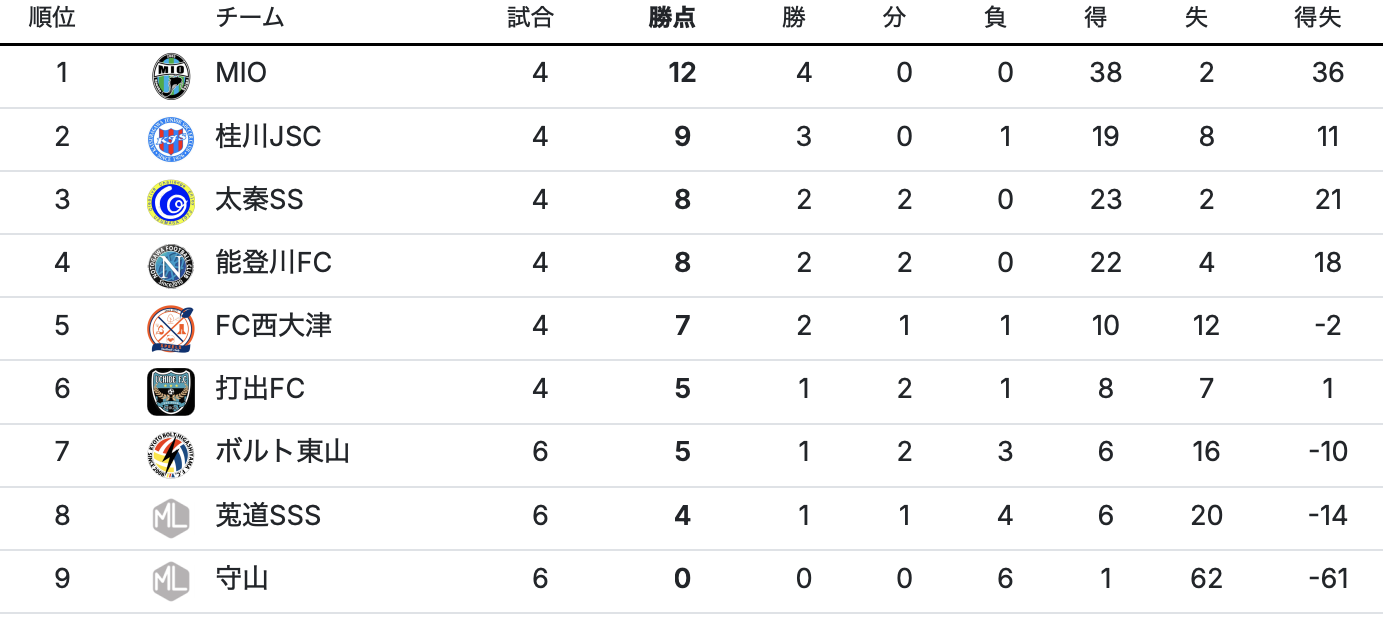Click the 守山 team name
This screenshot has height=620, width=1383.
pos(242,577)
